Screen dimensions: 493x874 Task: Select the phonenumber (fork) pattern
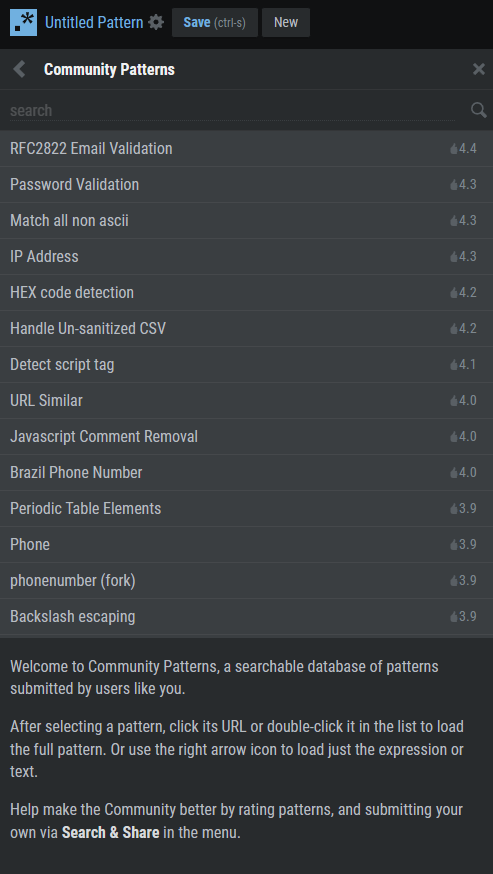tap(246, 580)
